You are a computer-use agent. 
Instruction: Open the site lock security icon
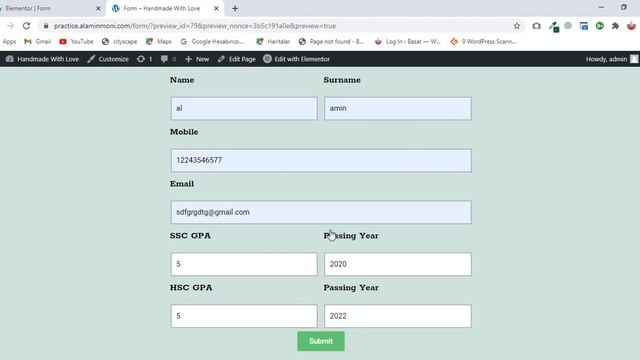pyautogui.click(x=46, y=26)
